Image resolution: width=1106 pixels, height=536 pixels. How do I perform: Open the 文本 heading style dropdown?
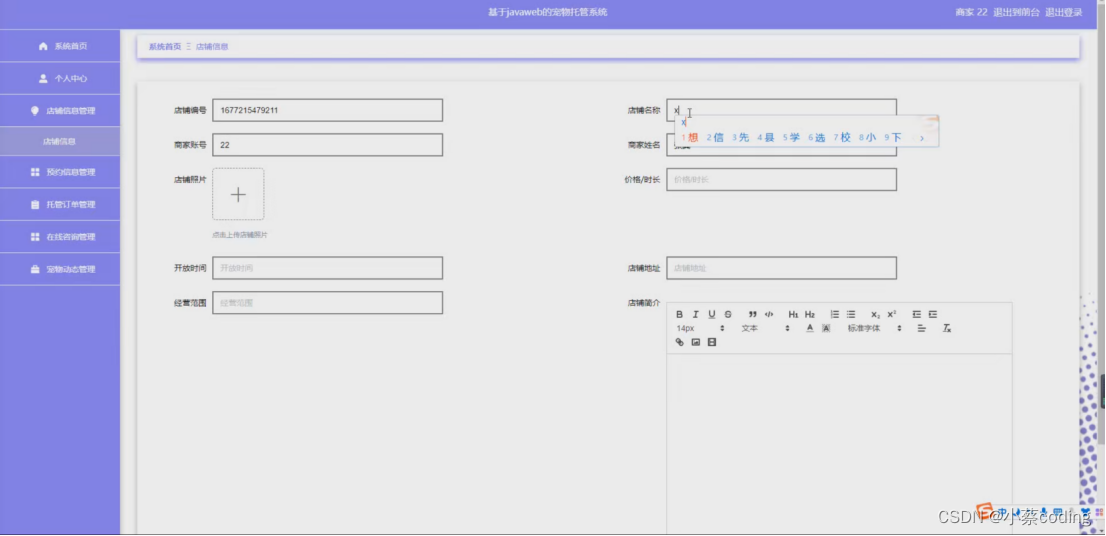pos(765,328)
